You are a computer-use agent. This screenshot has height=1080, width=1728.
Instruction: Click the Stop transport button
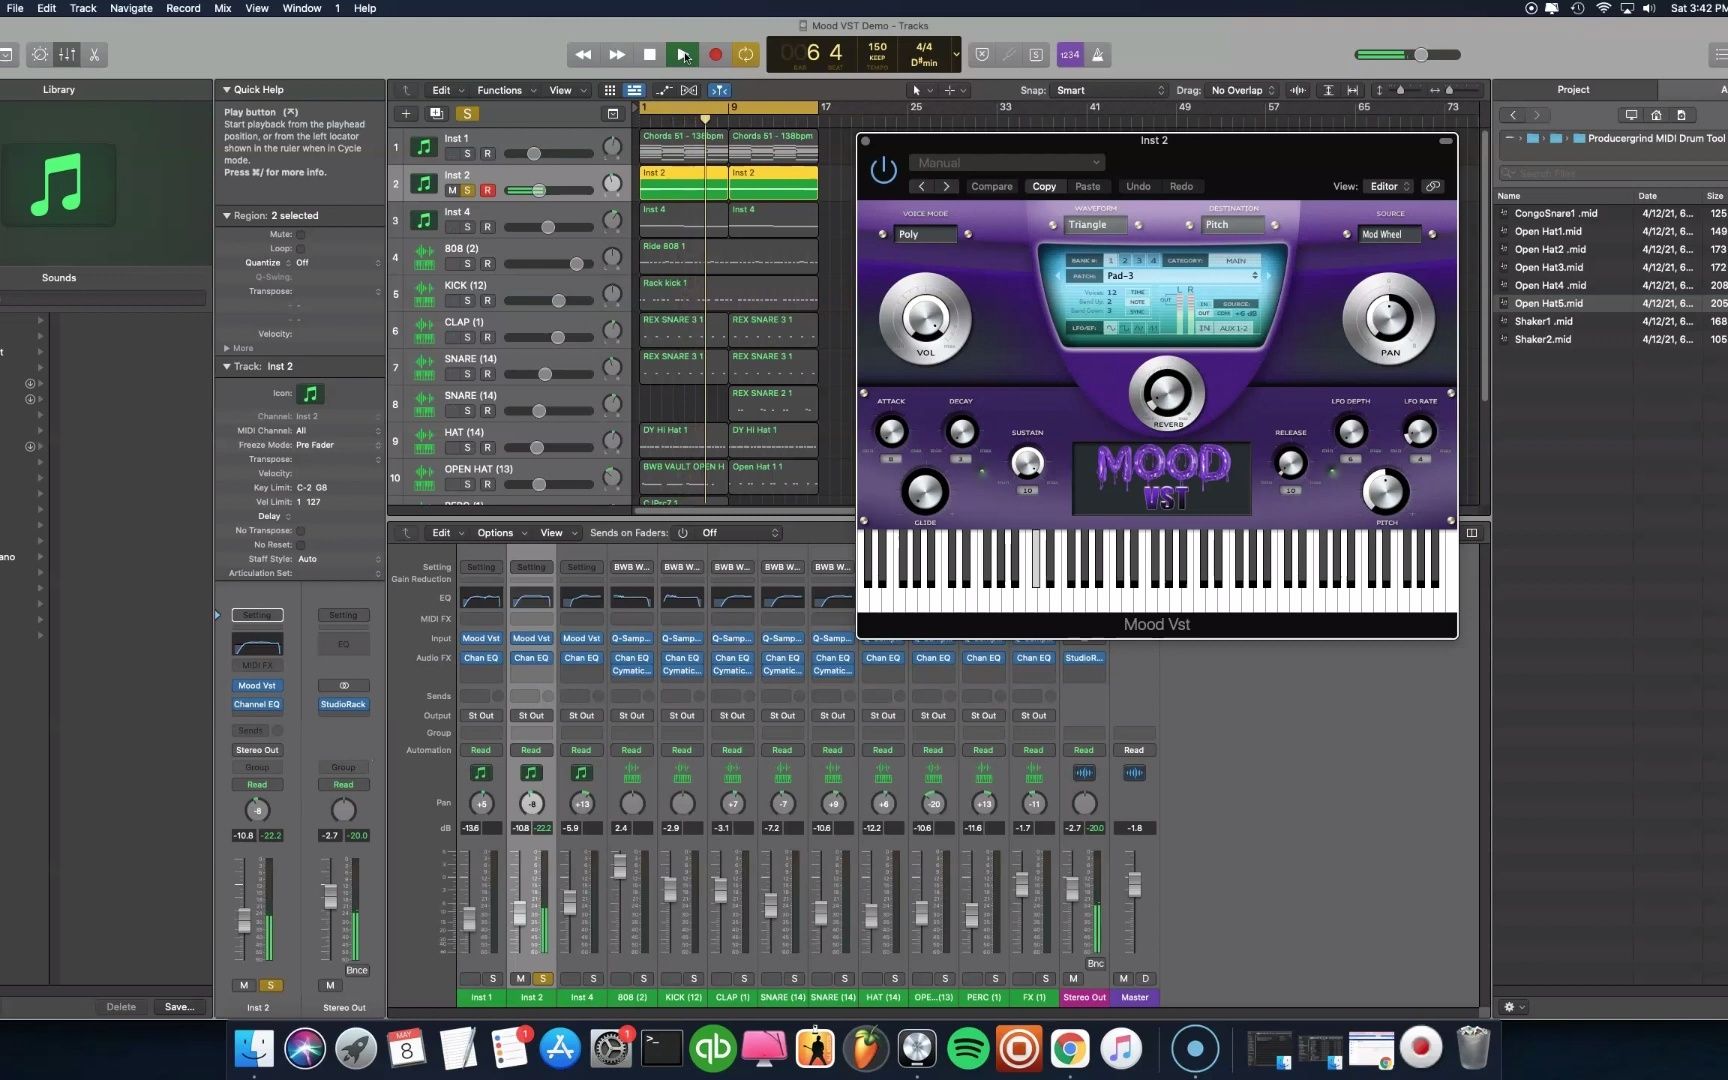(x=650, y=55)
